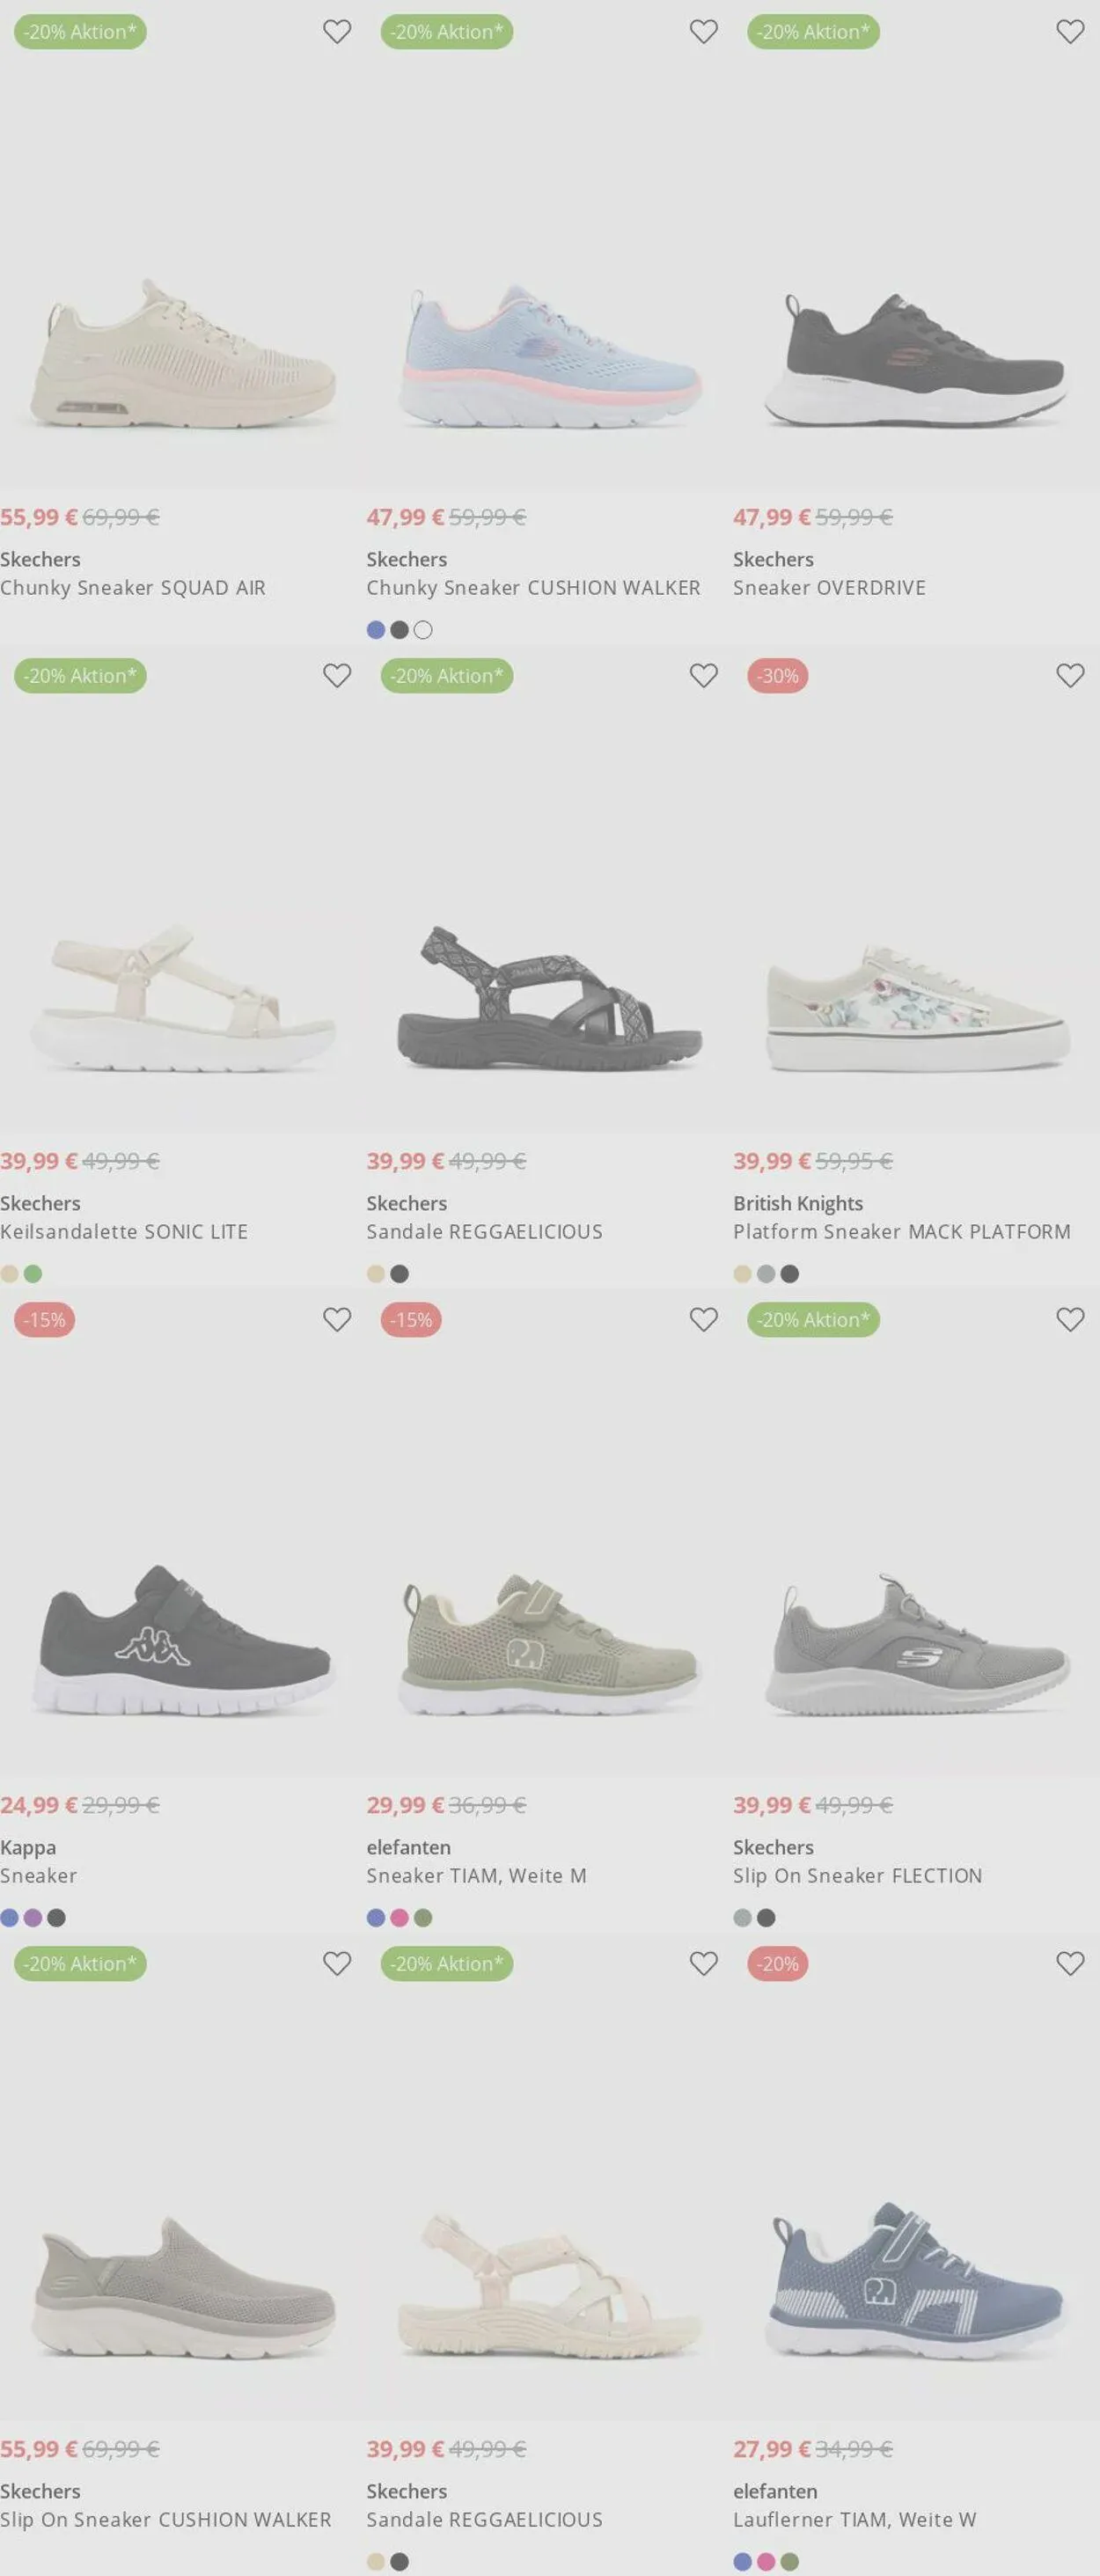Screen dimensions: 1100x2576
Task: Click heart icon on Sneaker OVERDRIVE
Action: click(1070, 32)
